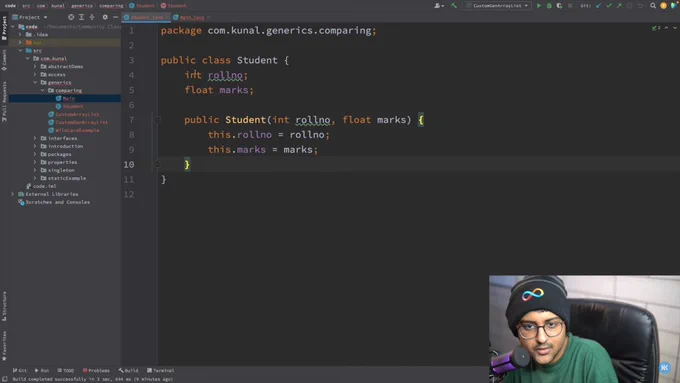Image resolution: width=680 pixels, height=383 pixels.
Task: Expand External Libraries node
Action: point(13,194)
